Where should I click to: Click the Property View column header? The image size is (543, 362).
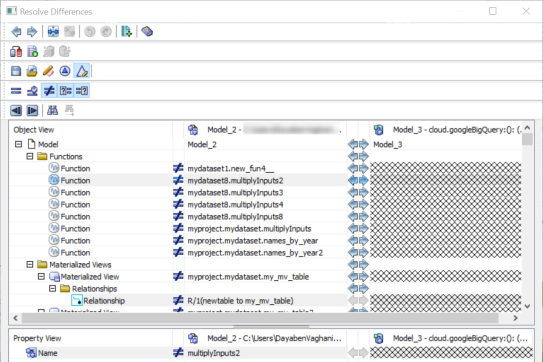[37, 338]
